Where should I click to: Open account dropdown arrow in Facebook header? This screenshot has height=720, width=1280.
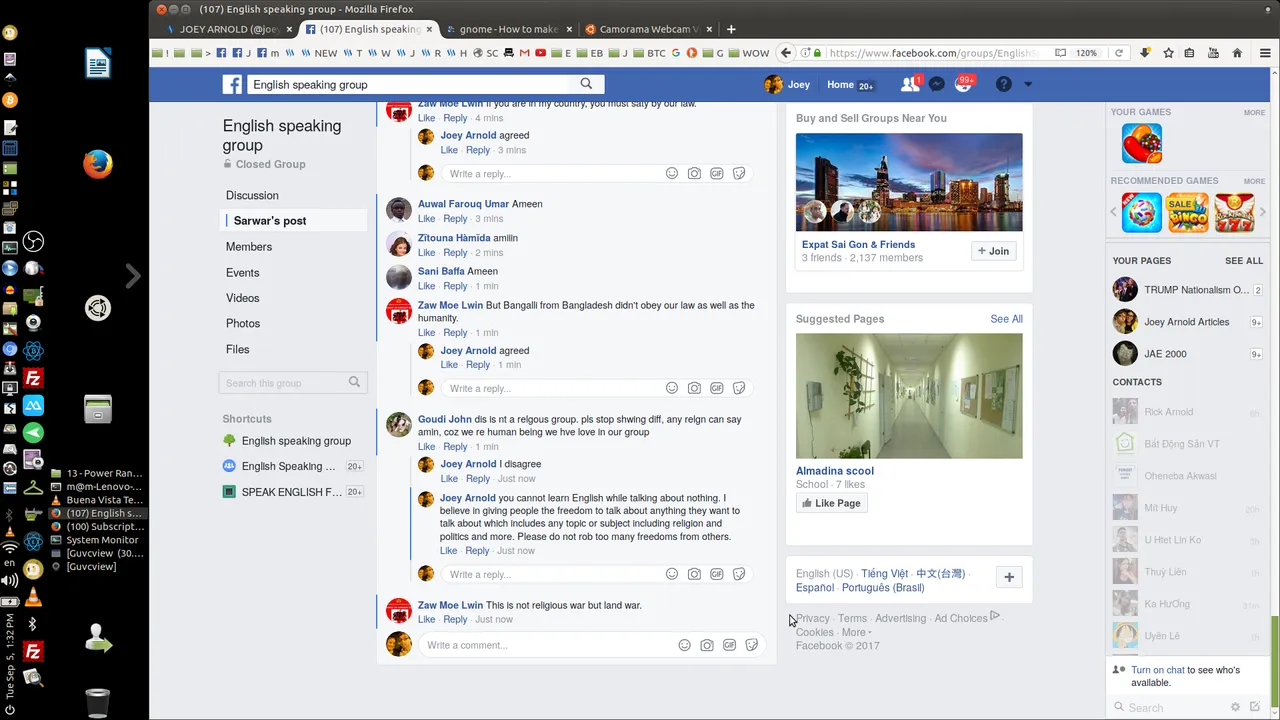click(1028, 85)
